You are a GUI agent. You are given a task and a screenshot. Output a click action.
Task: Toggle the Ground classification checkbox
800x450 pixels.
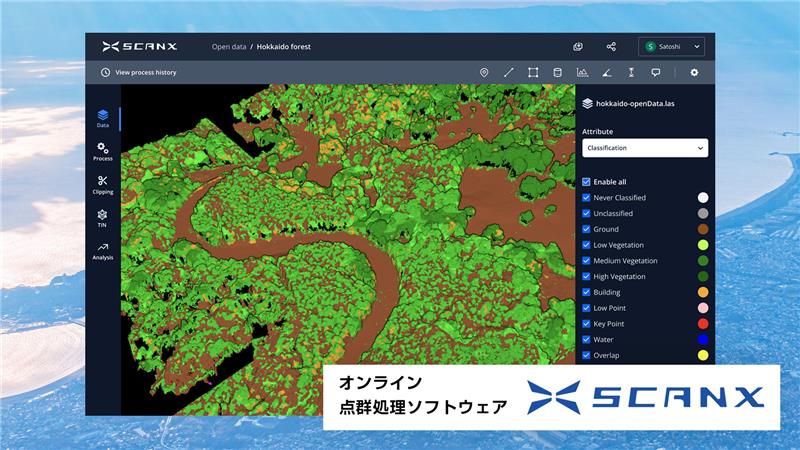587,229
